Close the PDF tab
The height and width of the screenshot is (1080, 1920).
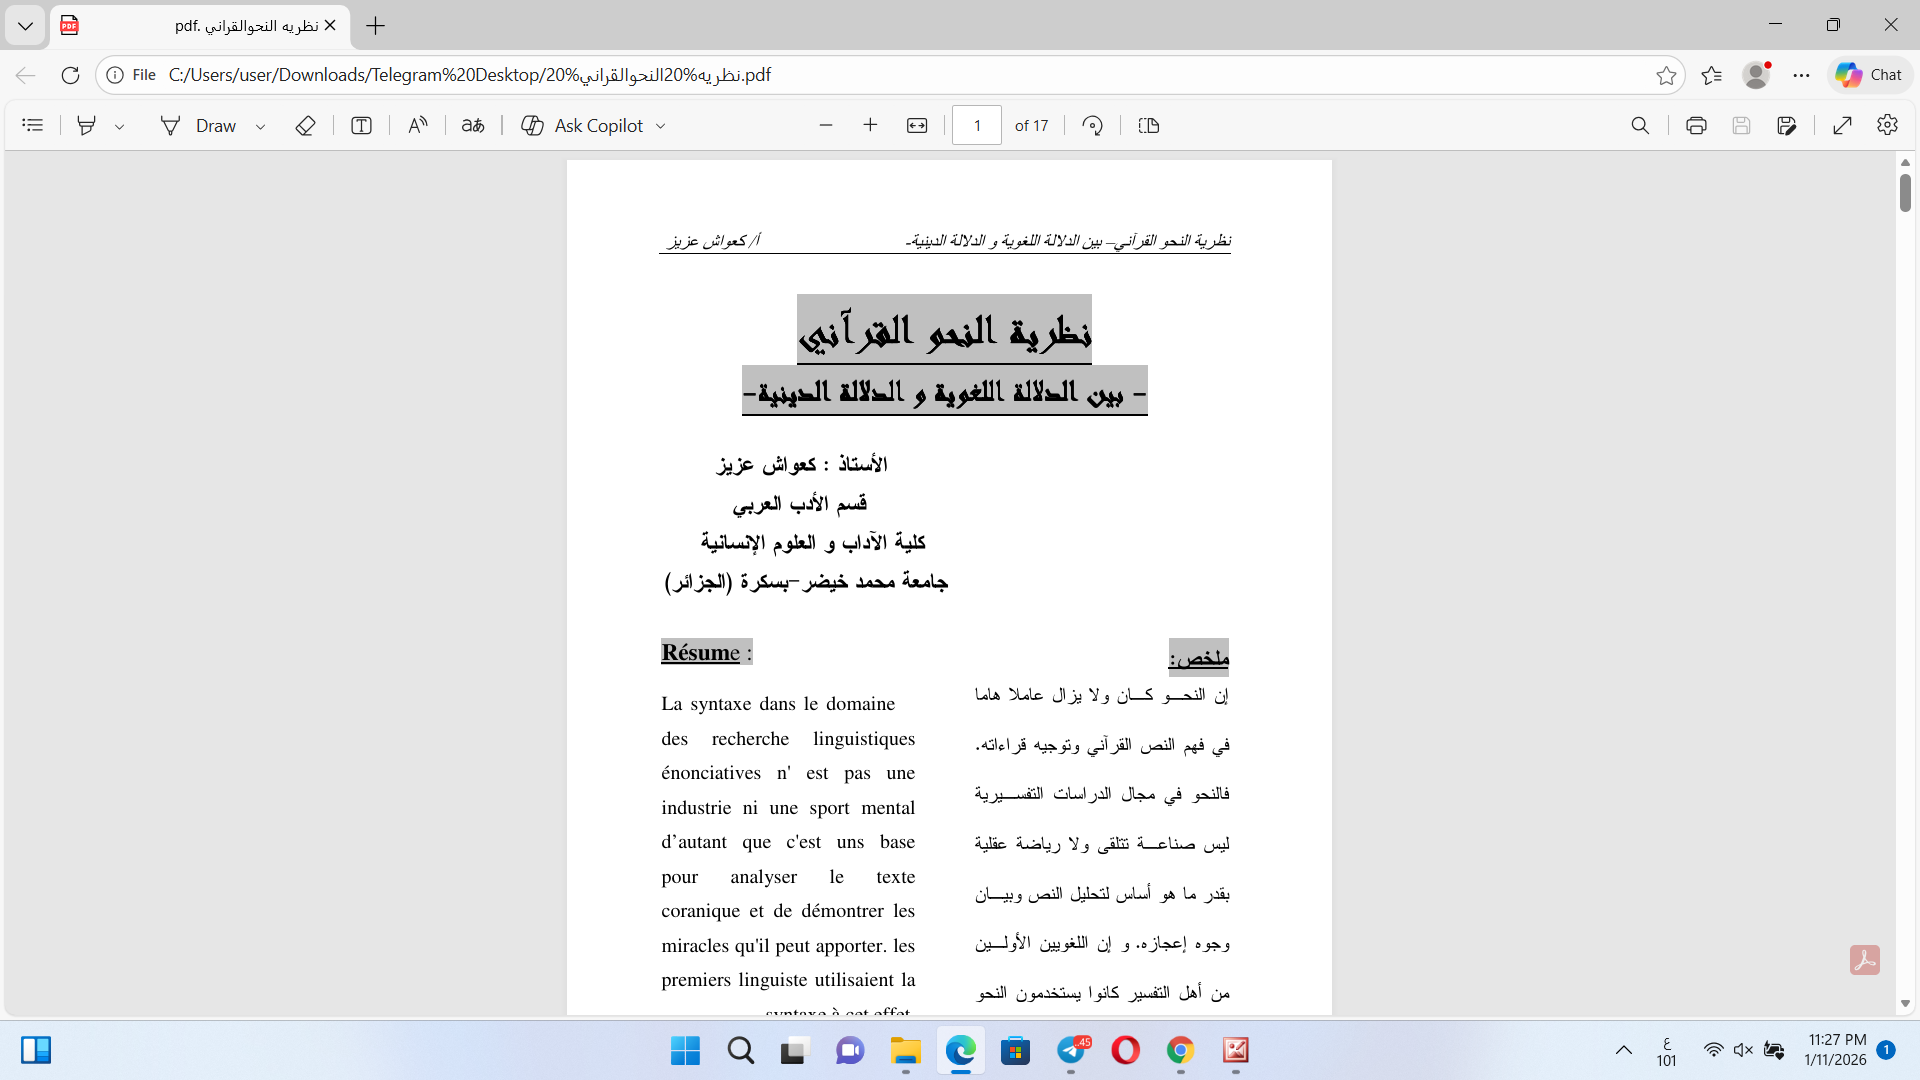point(330,26)
